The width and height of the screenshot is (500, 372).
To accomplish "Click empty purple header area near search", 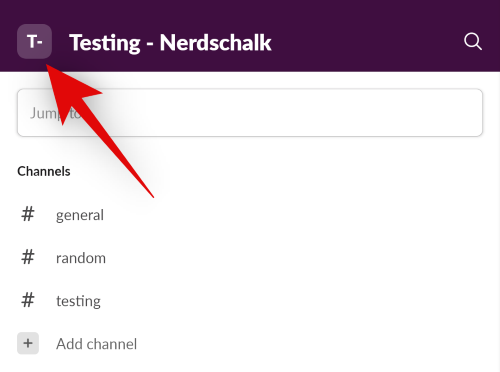I will coord(367,42).
